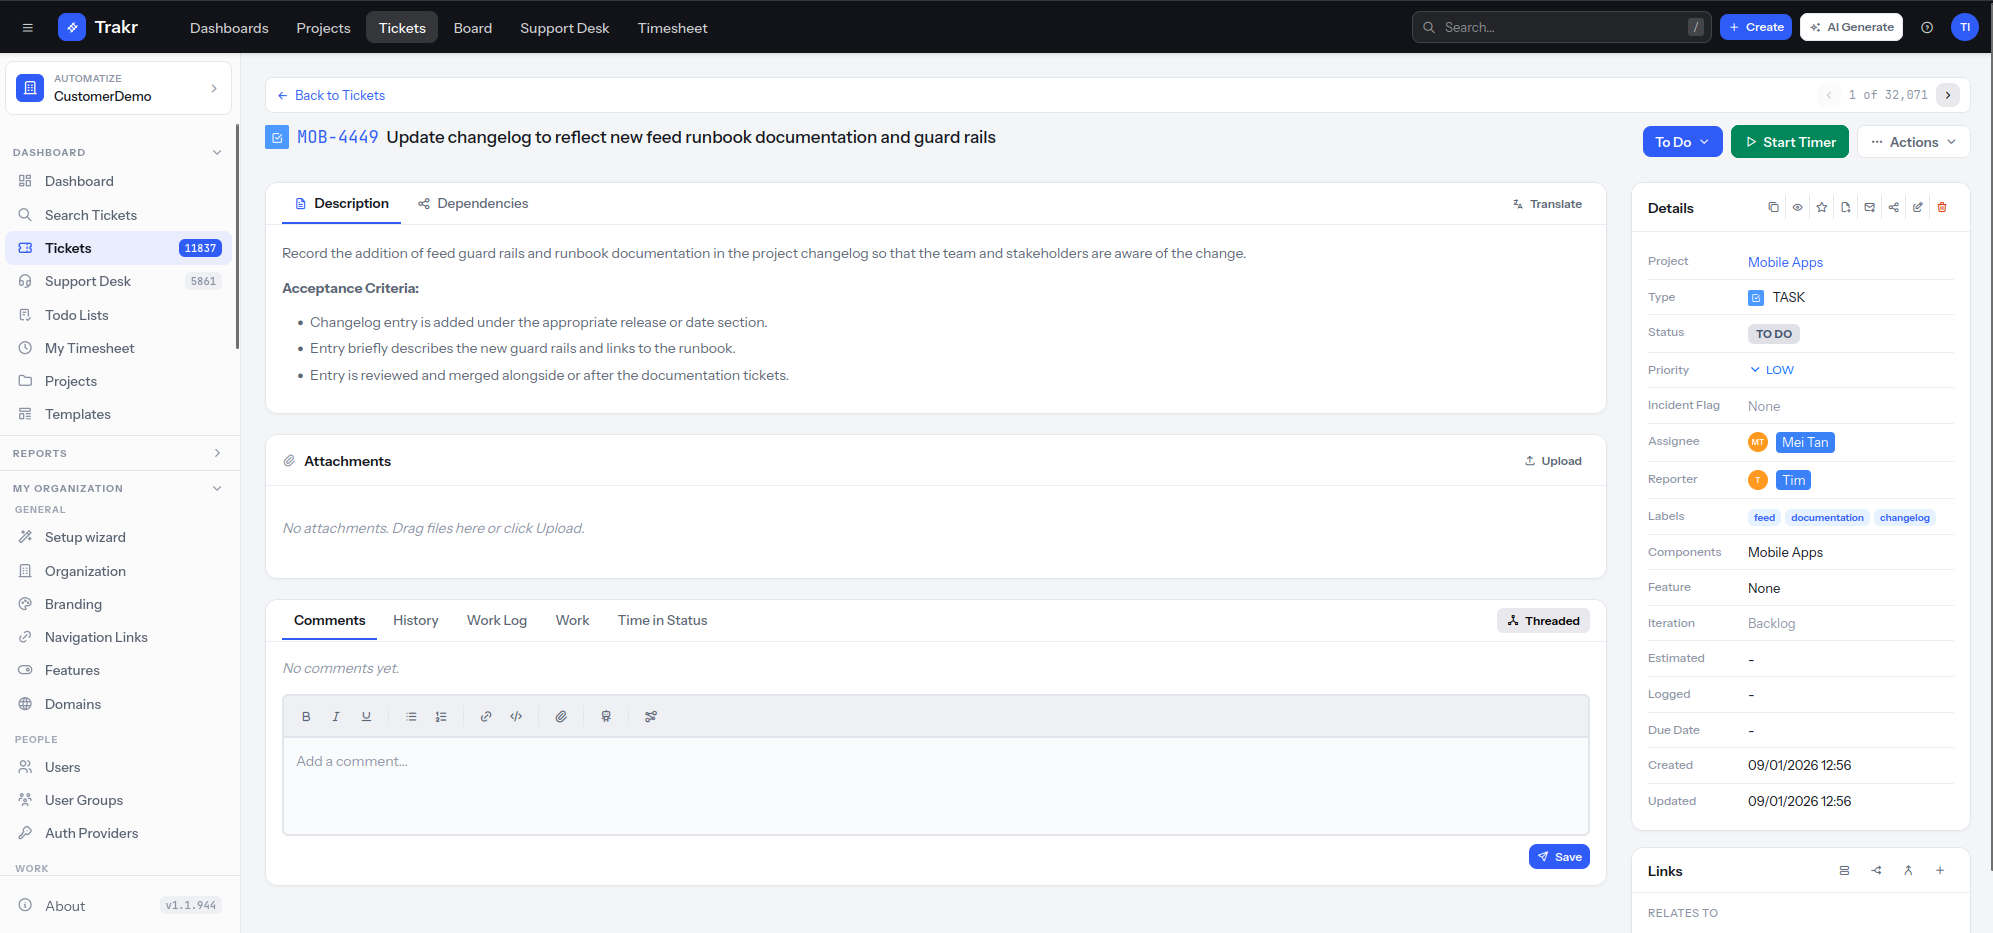Toggle bold in comment editor

pos(306,716)
